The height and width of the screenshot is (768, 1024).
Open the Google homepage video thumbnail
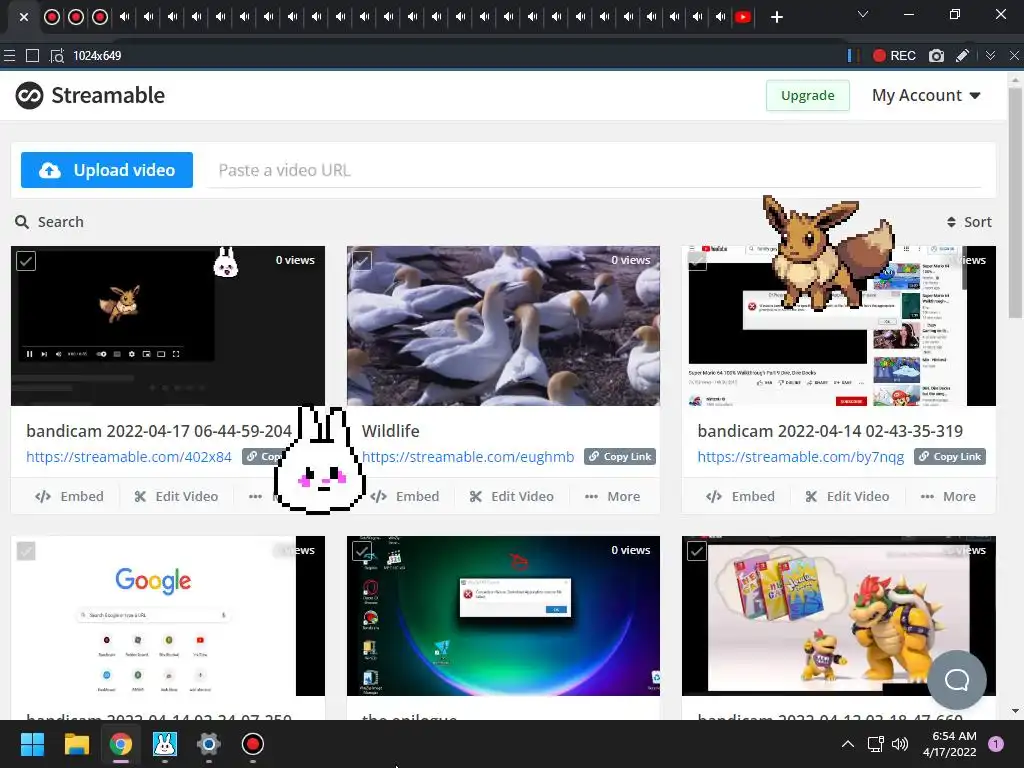(168, 616)
